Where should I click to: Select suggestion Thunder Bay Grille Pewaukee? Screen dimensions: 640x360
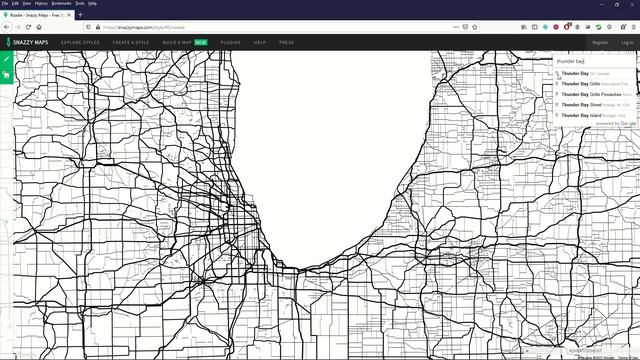click(x=594, y=94)
